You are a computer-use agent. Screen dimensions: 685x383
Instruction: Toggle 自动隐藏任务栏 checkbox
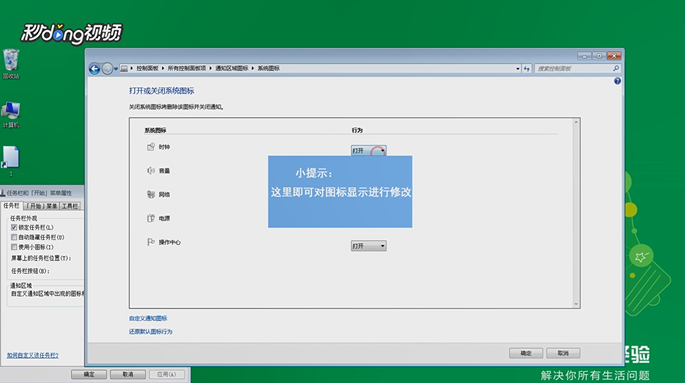tap(14, 237)
